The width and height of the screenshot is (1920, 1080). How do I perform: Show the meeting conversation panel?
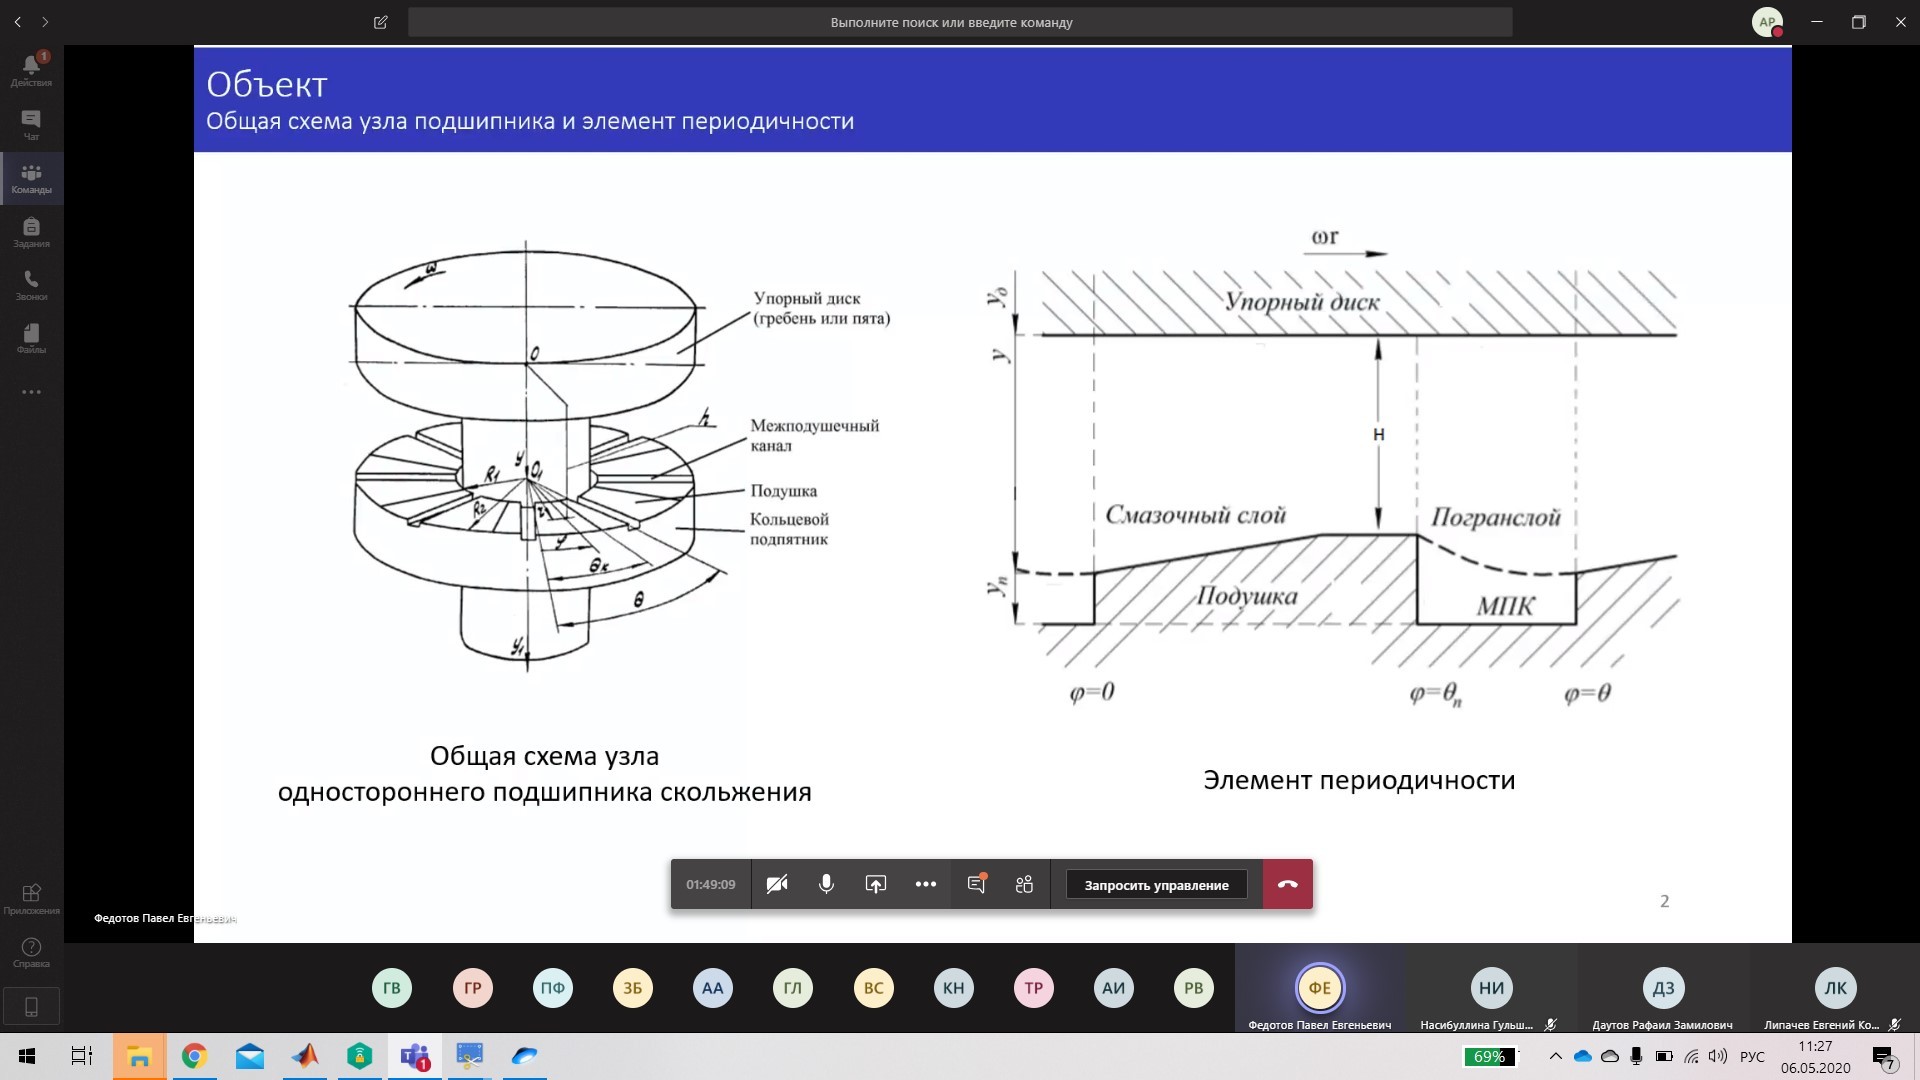(x=976, y=884)
